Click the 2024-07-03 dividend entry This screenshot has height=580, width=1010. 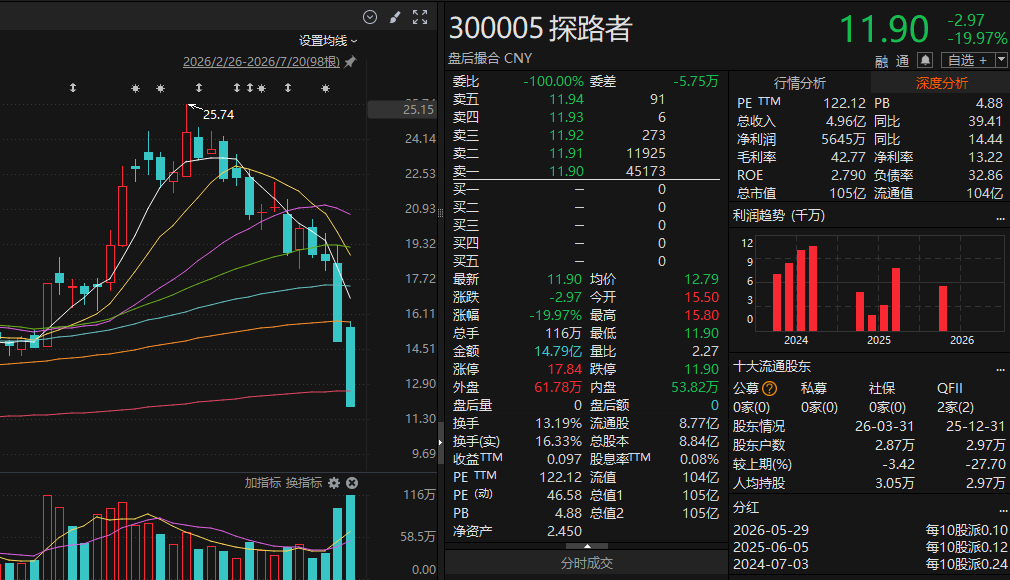(x=870, y=564)
